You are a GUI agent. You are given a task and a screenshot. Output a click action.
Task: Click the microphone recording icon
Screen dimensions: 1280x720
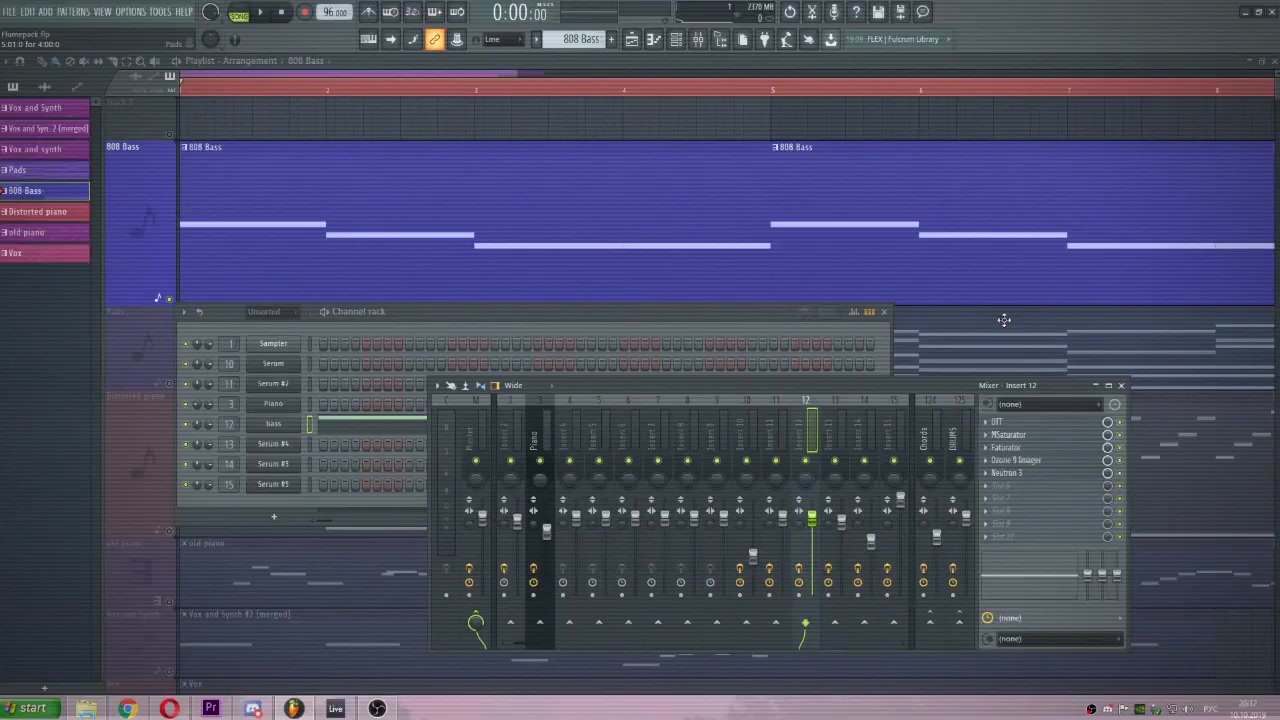point(834,12)
